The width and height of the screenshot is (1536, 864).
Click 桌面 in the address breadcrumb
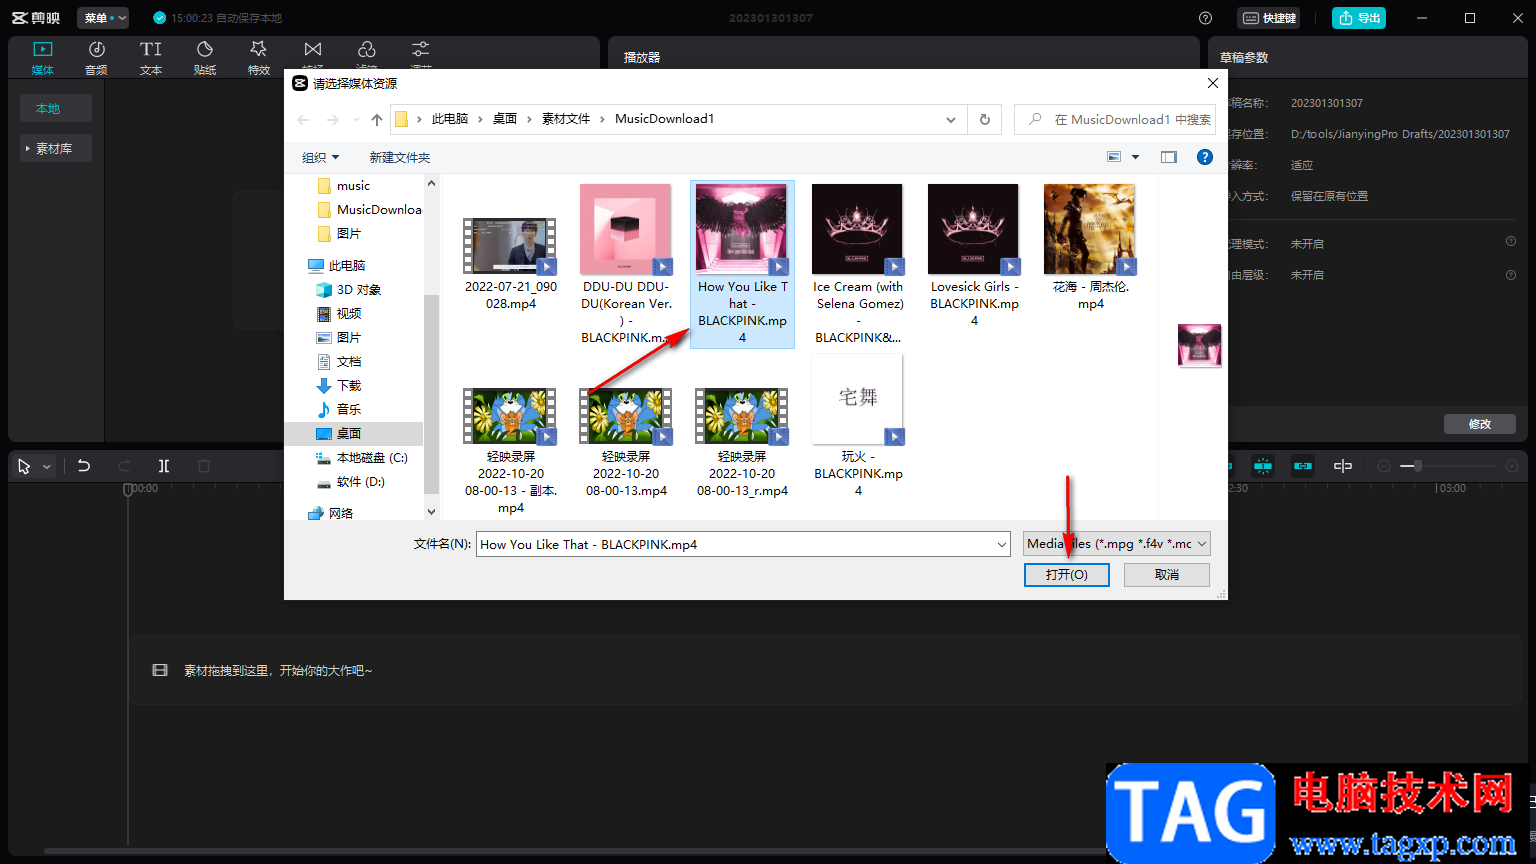pyautogui.click(x=505, y=119)
